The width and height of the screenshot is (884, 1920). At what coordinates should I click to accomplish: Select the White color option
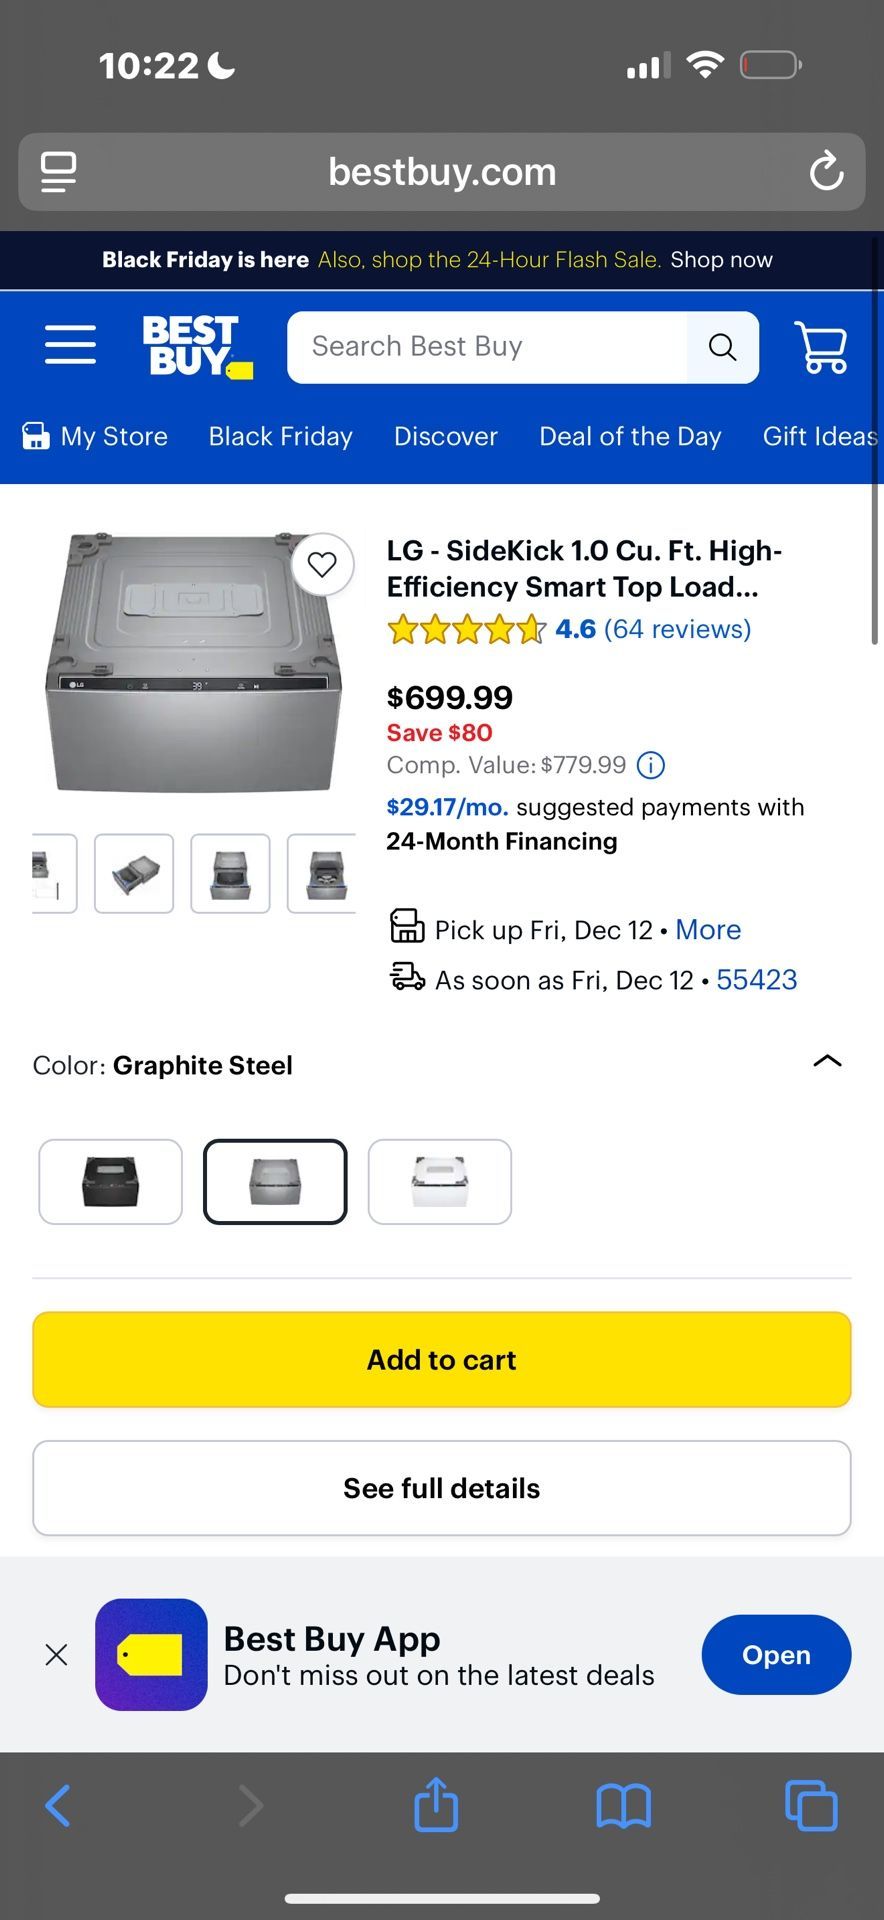click(x=440, y=1181)
